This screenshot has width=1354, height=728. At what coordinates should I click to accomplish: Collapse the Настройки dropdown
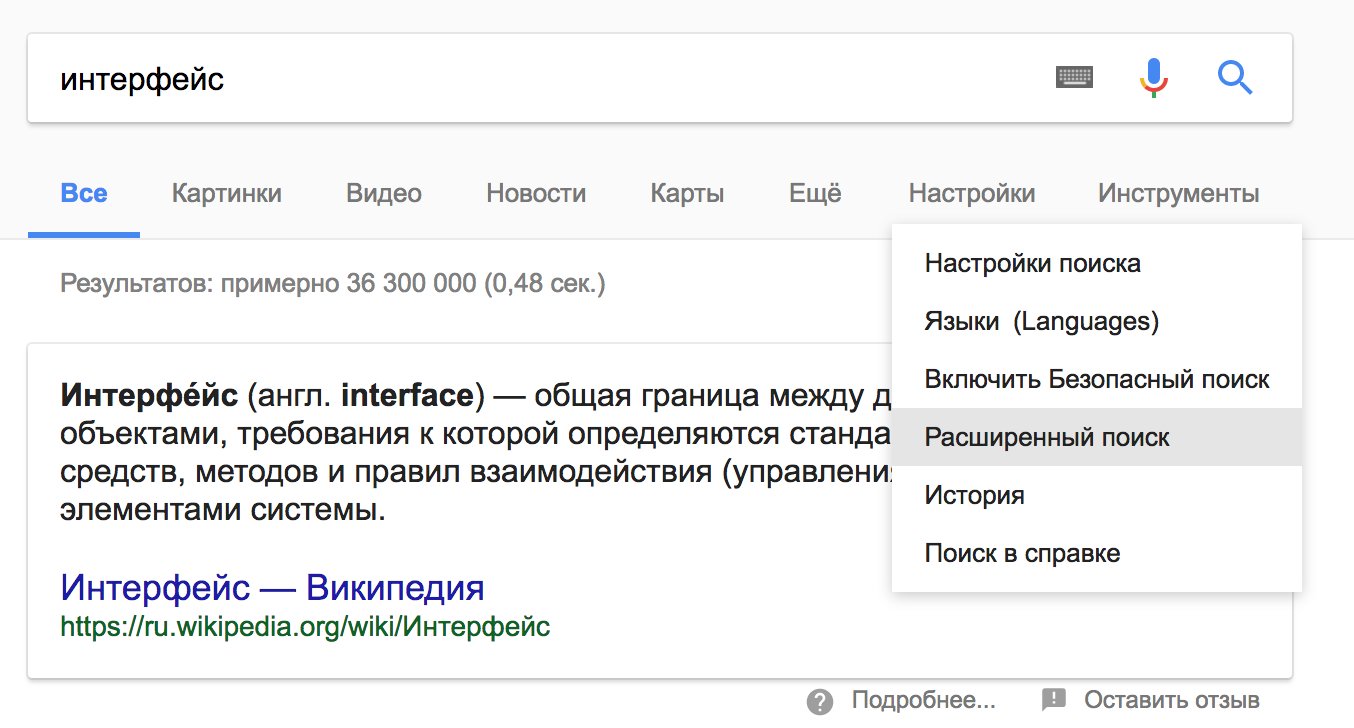[971, 193]
